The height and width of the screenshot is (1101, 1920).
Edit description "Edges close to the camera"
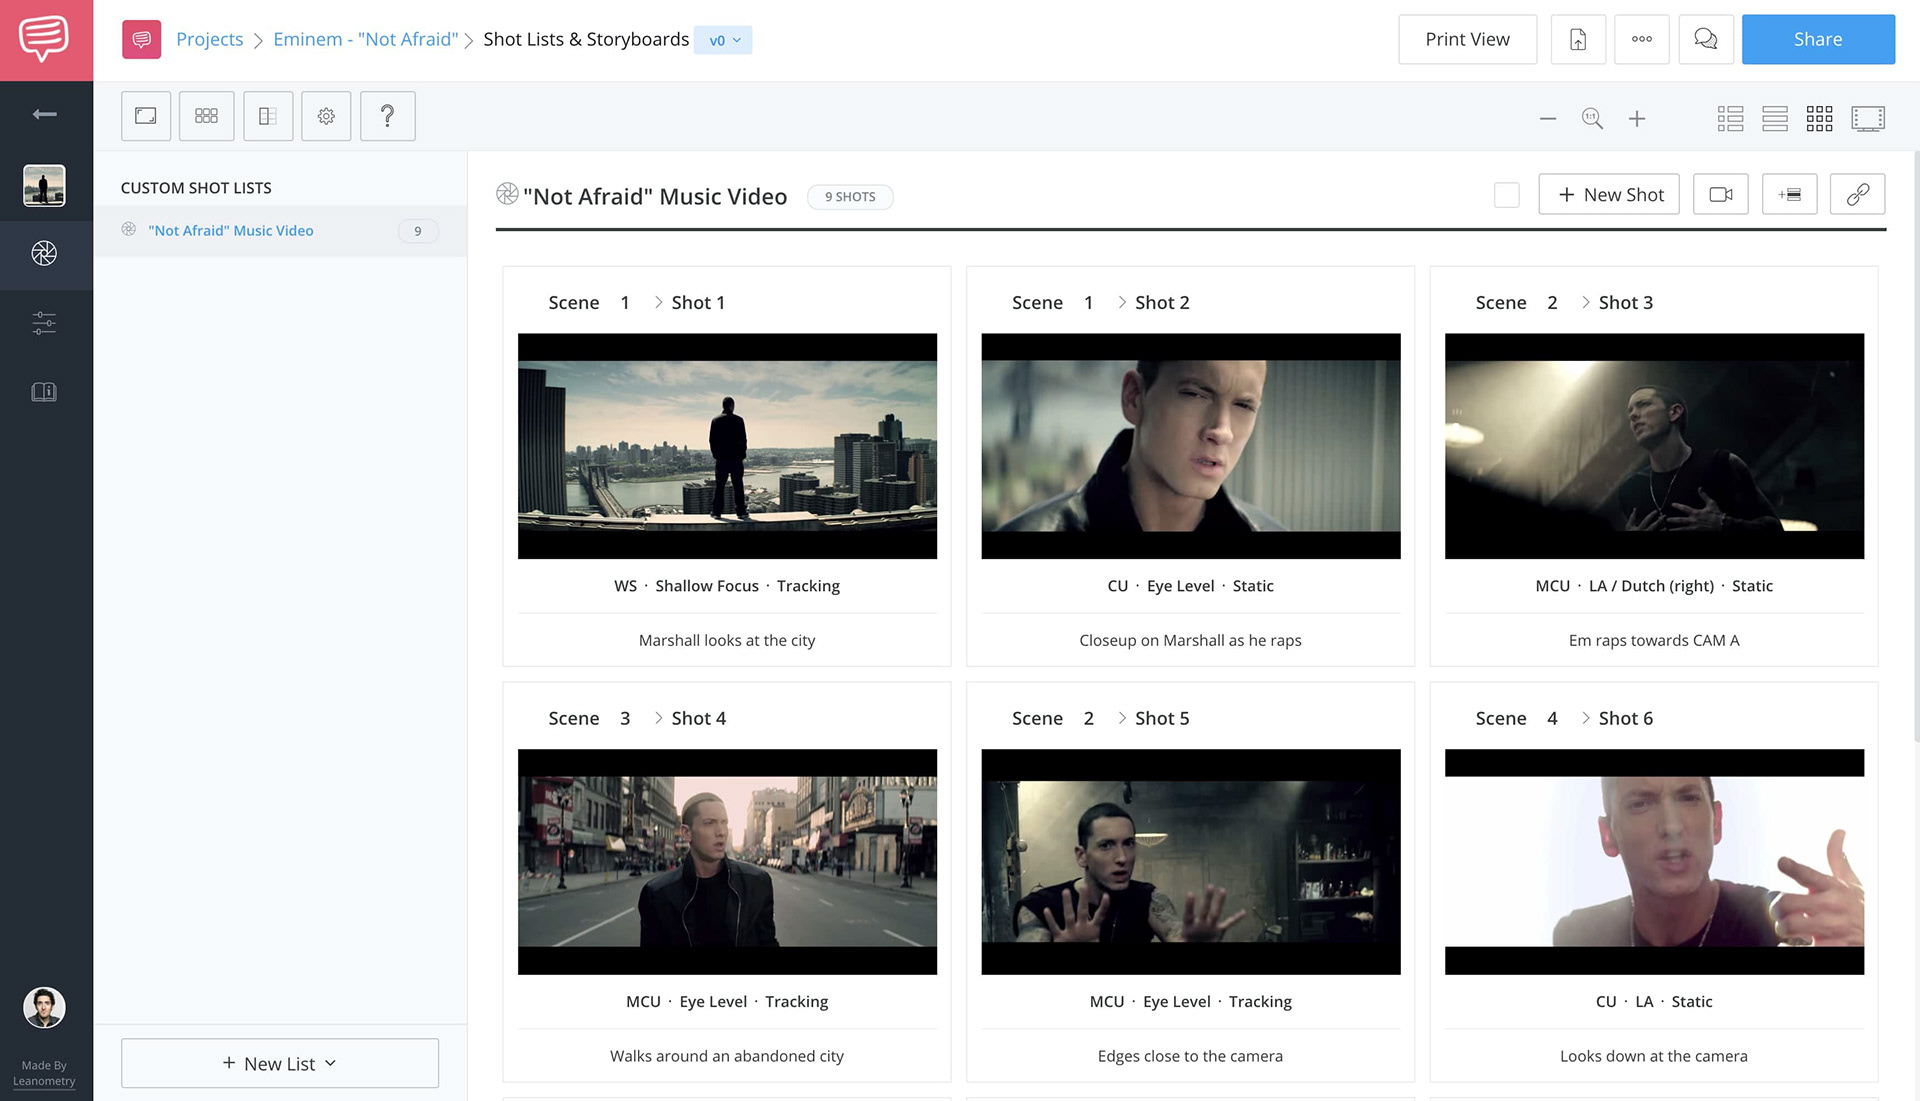click(x=1190, y=1056)
